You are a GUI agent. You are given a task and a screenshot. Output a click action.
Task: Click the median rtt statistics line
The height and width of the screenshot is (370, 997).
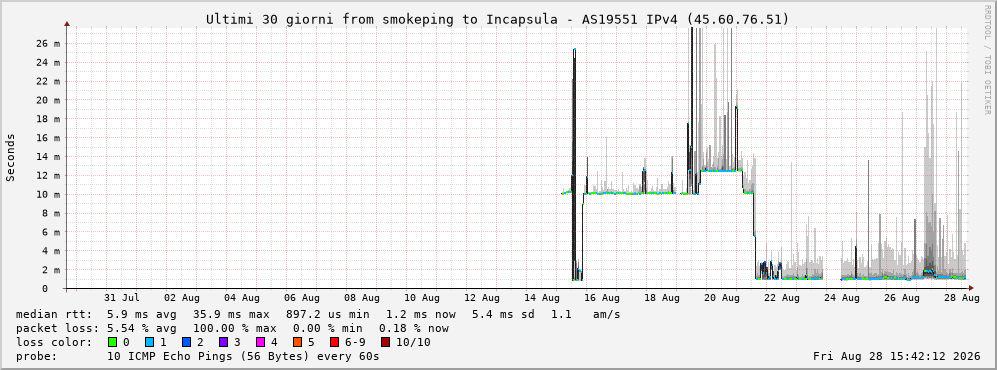[x=318, y=314]
